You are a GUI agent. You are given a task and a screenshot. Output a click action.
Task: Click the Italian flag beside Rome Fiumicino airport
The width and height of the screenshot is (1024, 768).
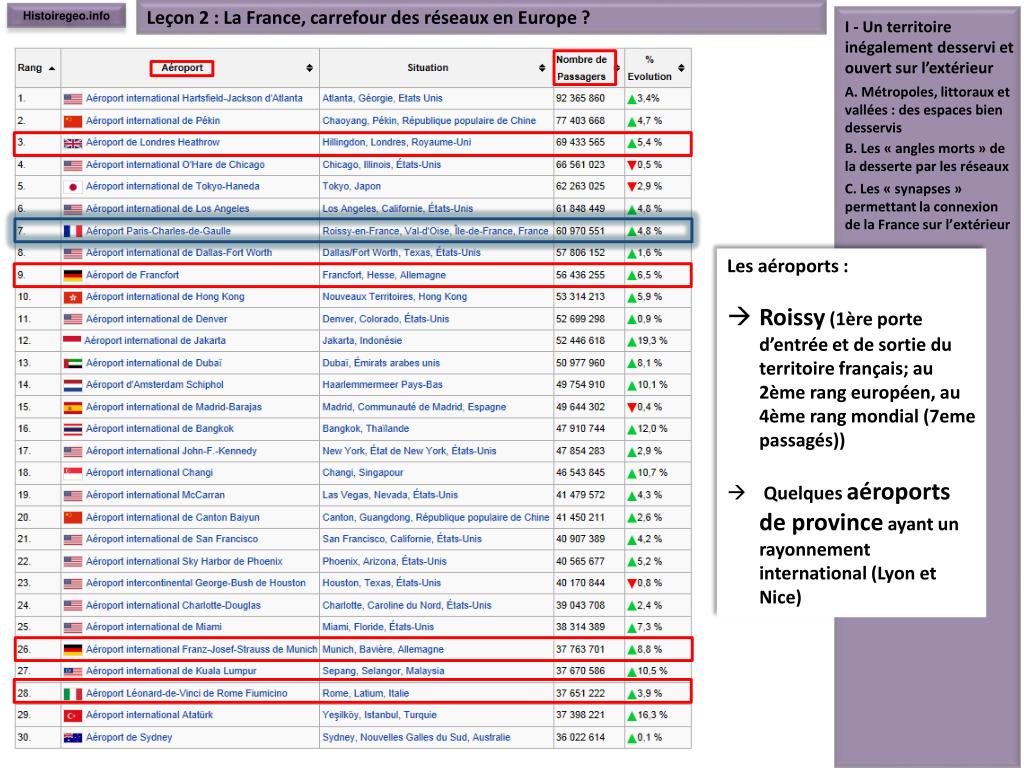tap(72, 694)
